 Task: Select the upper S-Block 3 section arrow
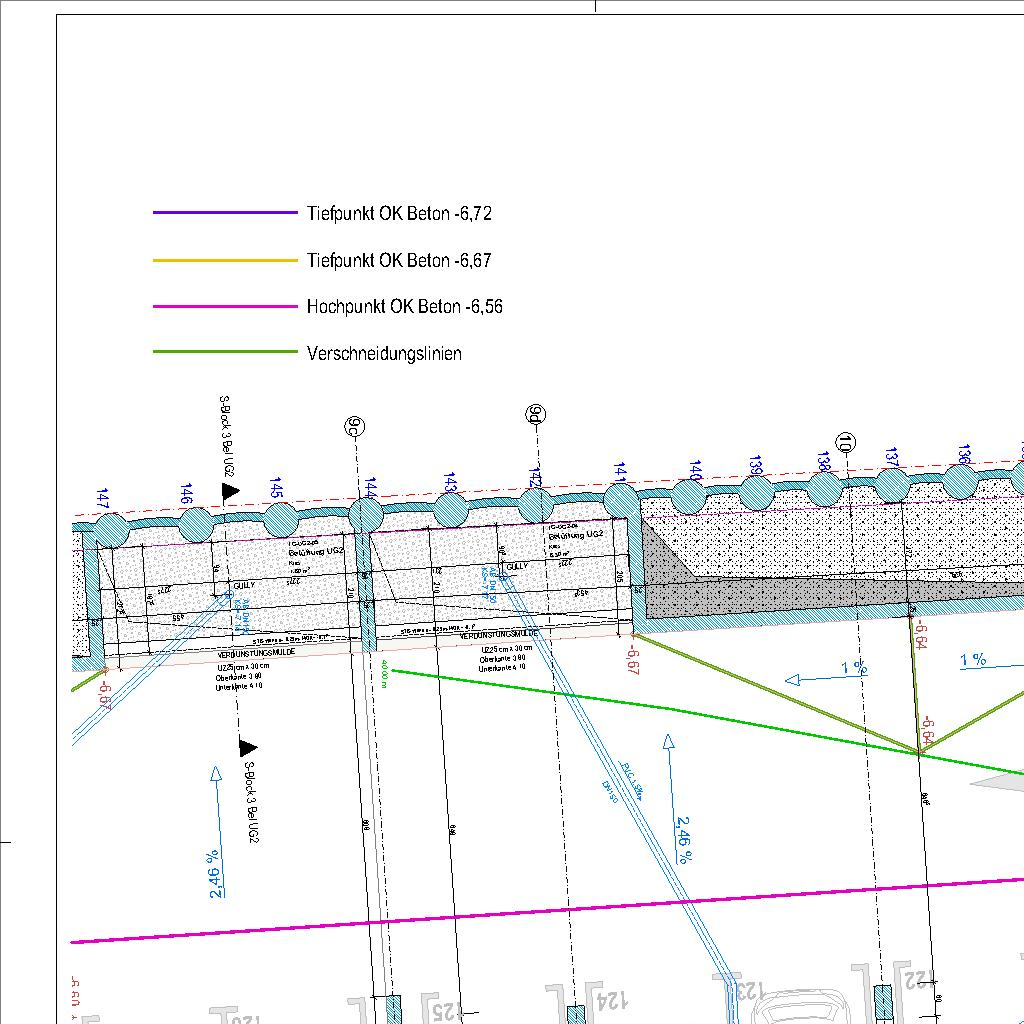pyautogui.click(x=229, y=491)
